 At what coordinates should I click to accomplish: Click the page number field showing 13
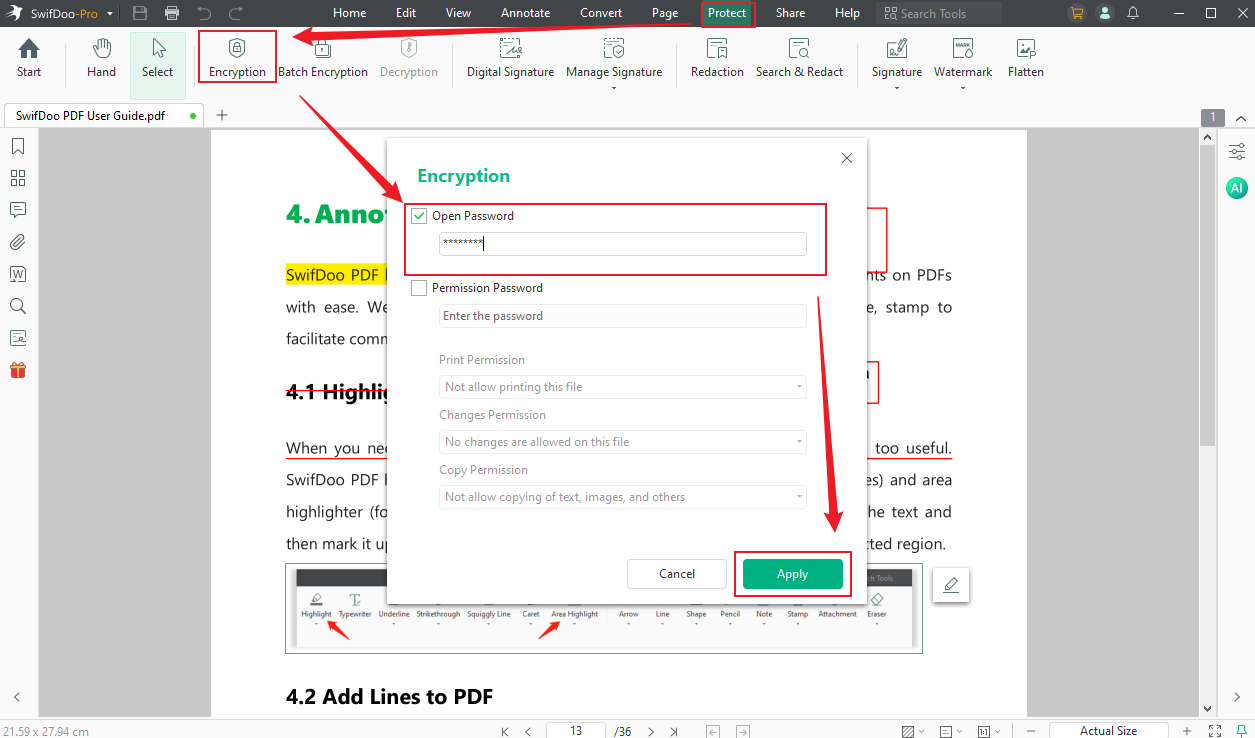click(x=576, y=731)
